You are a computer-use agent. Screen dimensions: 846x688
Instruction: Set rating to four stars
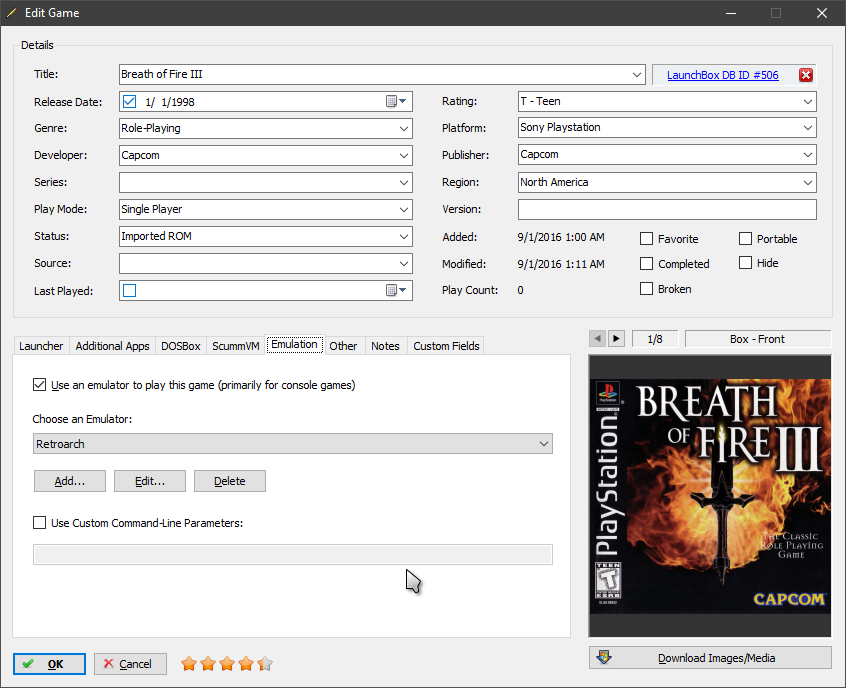[x=246, y=664]
